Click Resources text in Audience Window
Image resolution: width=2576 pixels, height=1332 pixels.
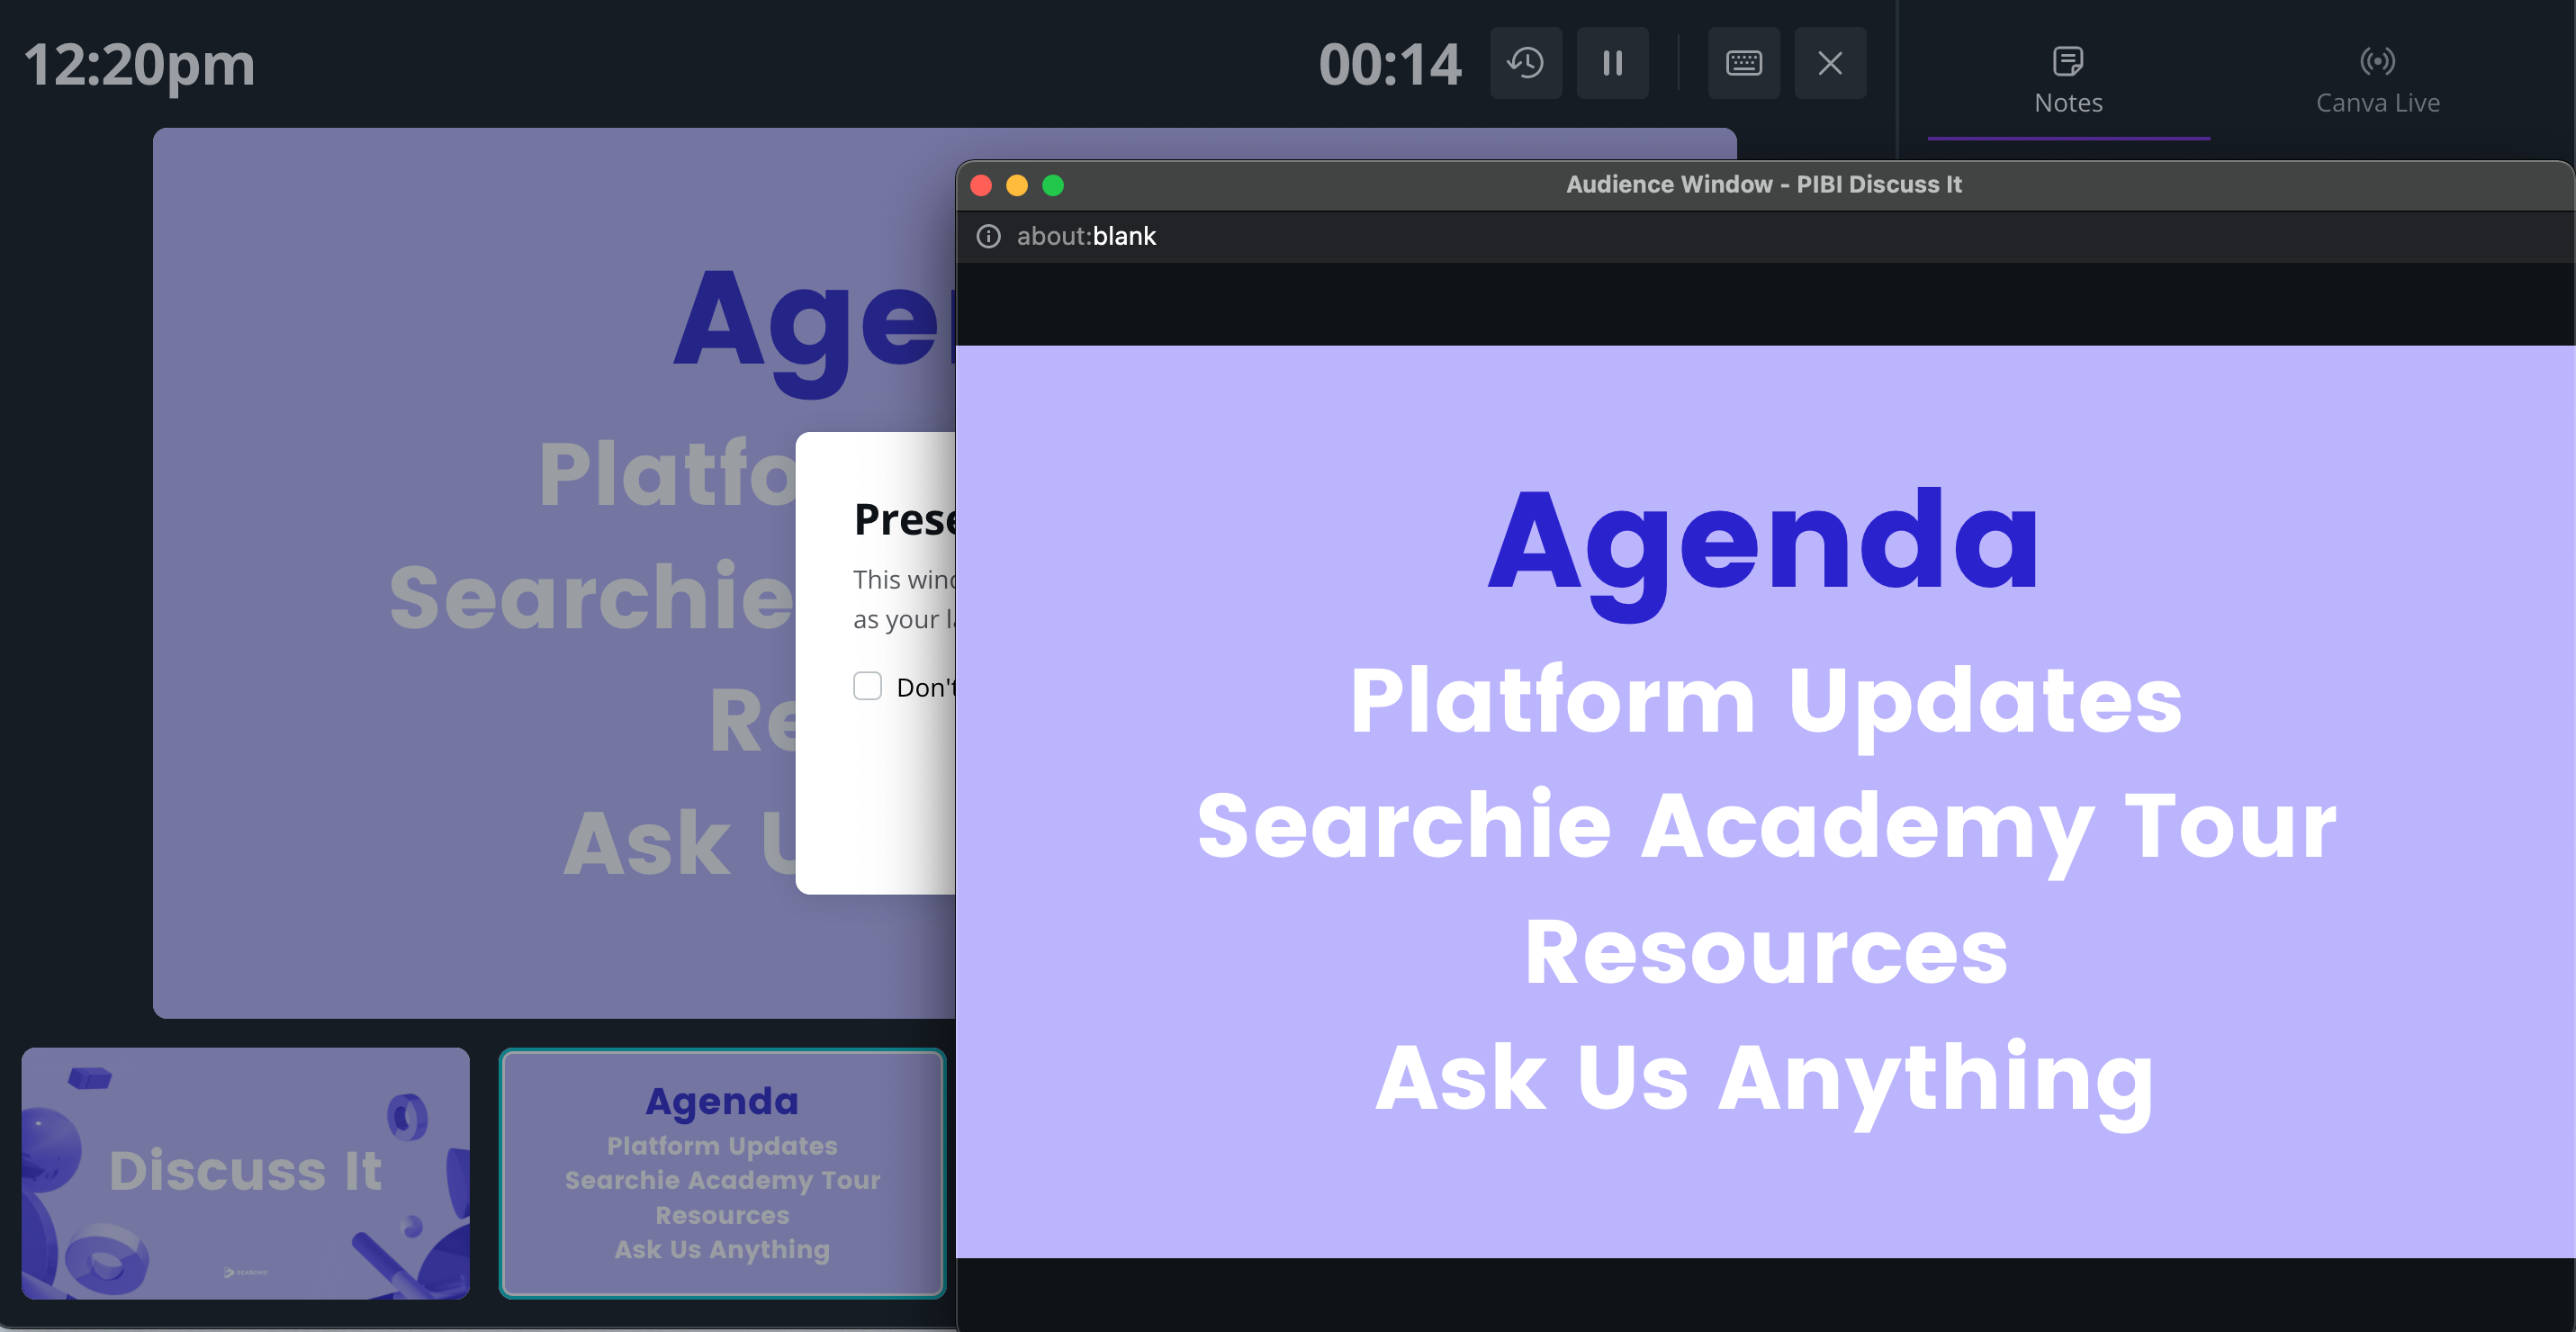click(x=1766, y=952)
